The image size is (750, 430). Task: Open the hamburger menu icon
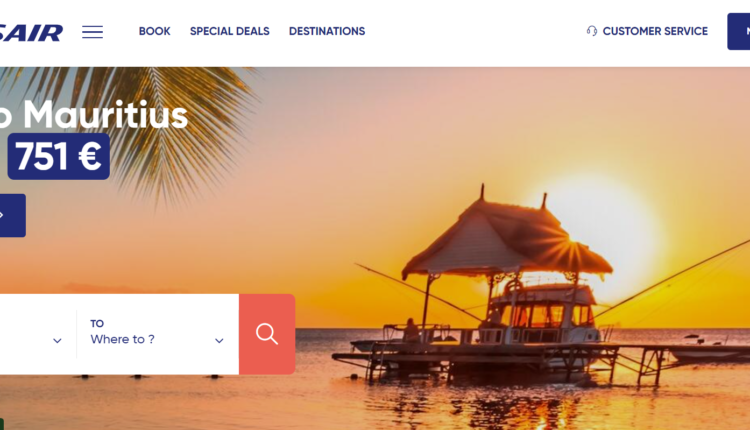(92, 32)
